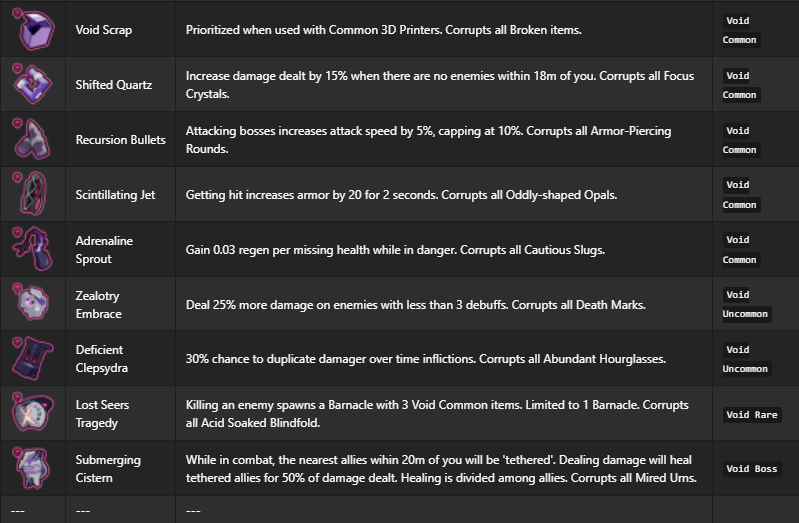Click the Void Scrap item name
The image size is (799, 523).
click(104, 30)
